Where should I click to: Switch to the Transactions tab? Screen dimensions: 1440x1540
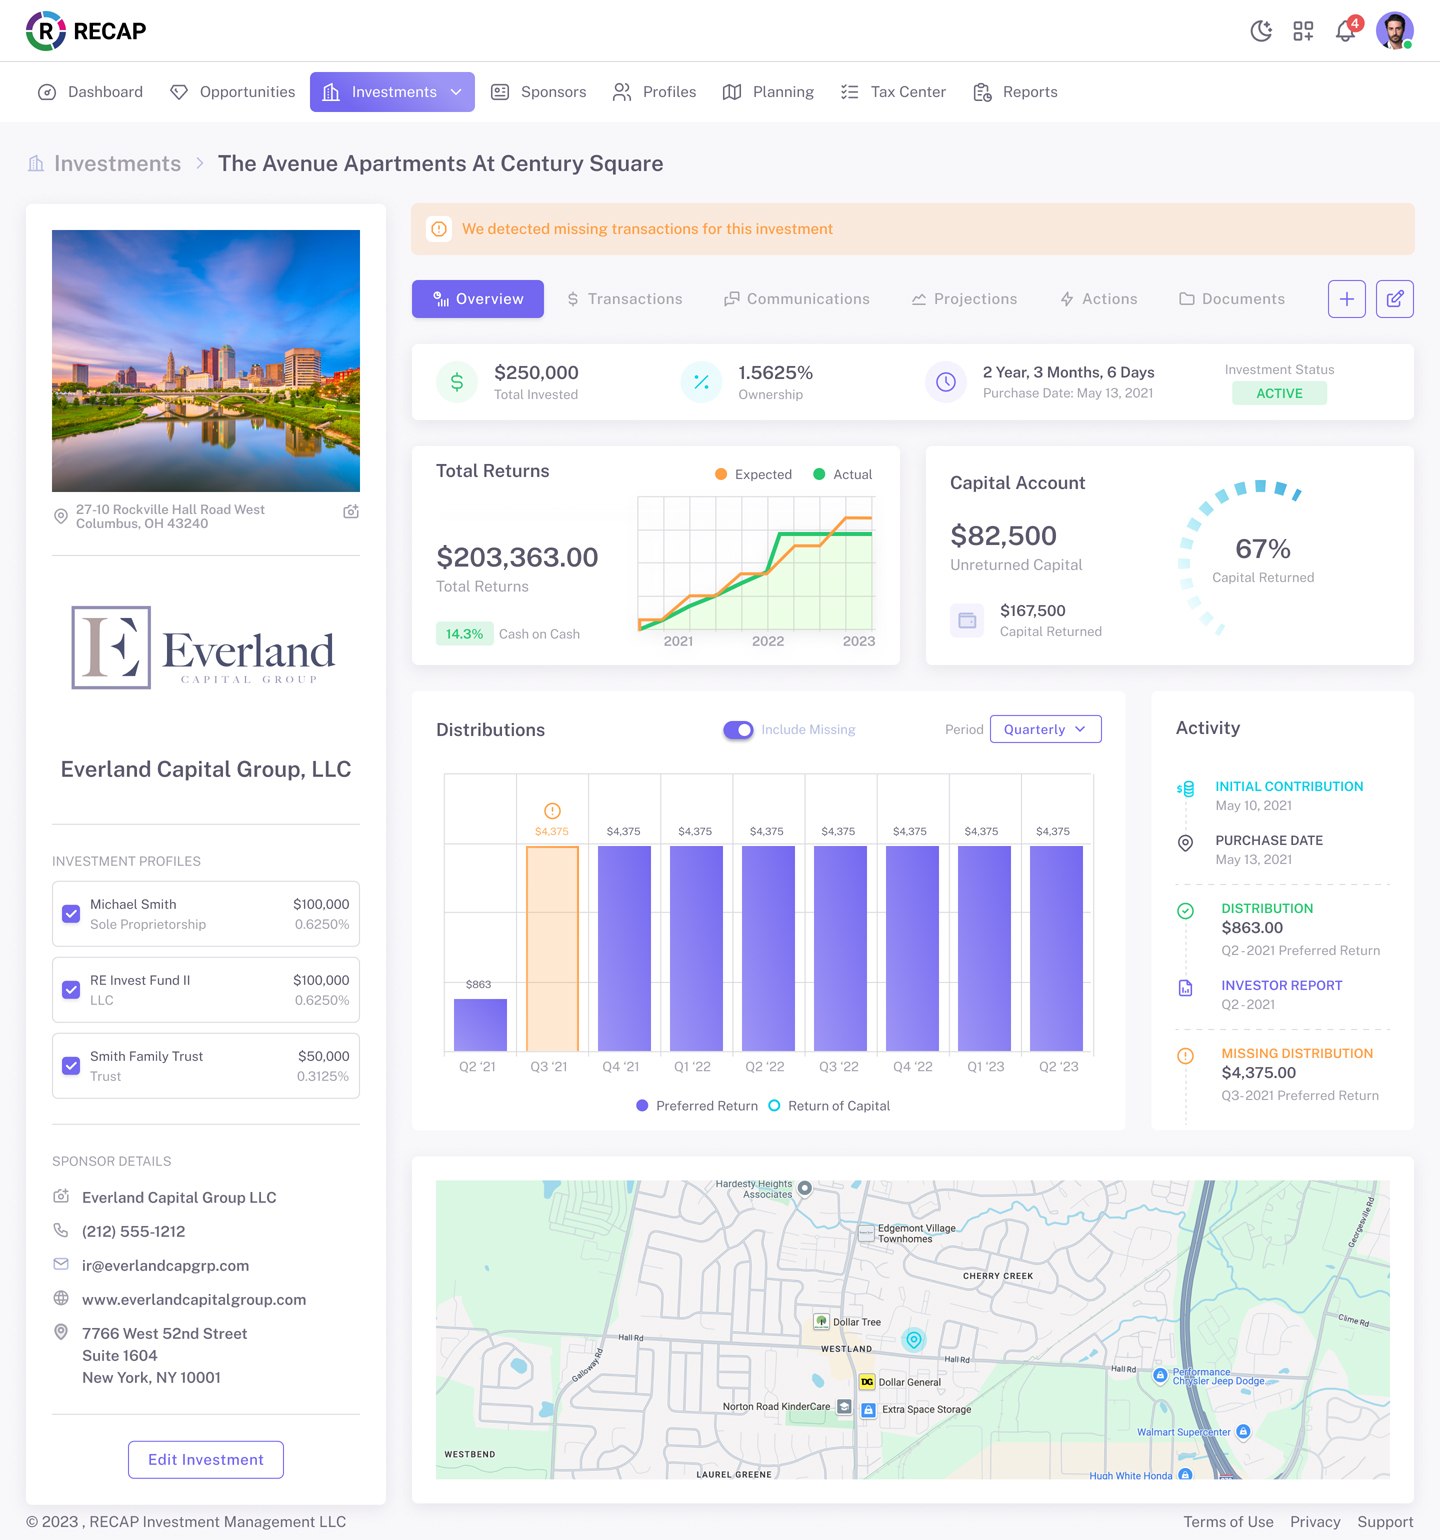point(625,299)
